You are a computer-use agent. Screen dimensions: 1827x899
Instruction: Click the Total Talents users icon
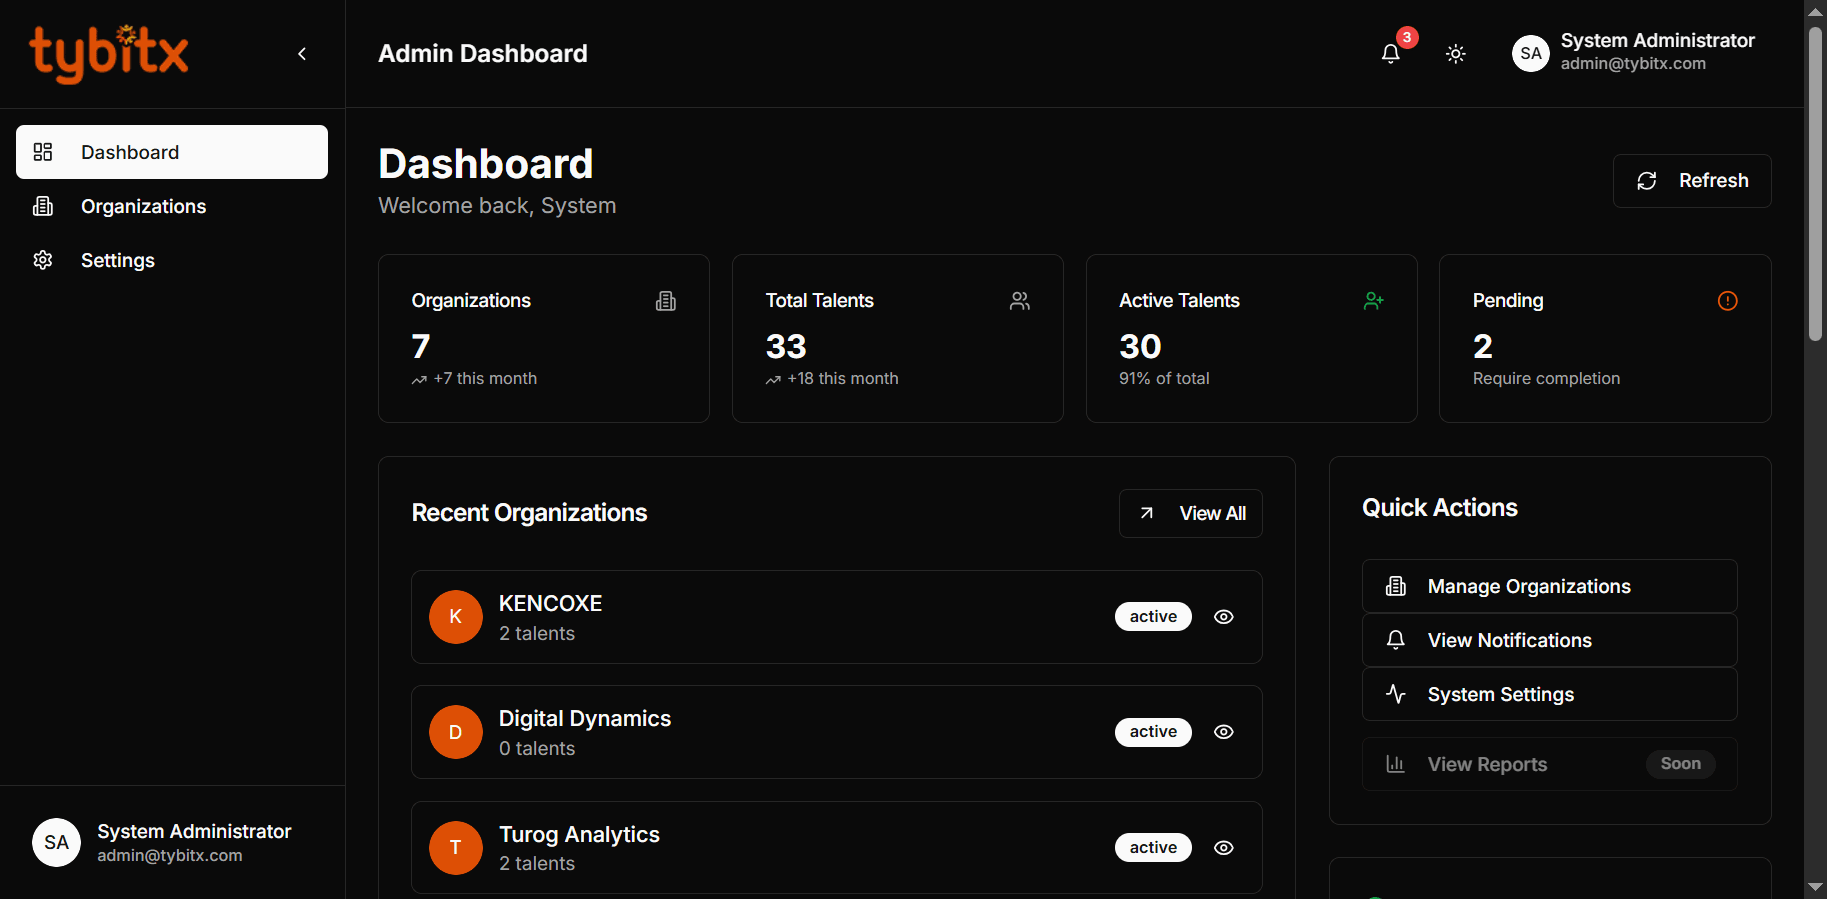(1020, 301)
